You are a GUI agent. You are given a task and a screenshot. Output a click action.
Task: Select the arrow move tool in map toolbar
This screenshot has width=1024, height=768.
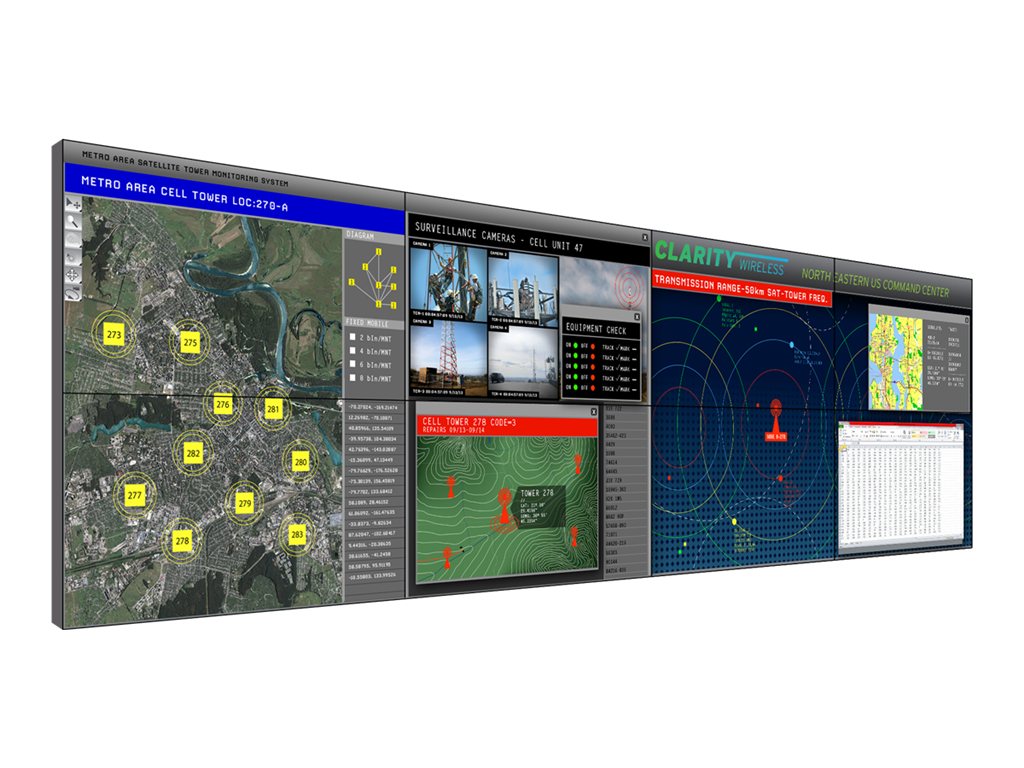point(73,204)
